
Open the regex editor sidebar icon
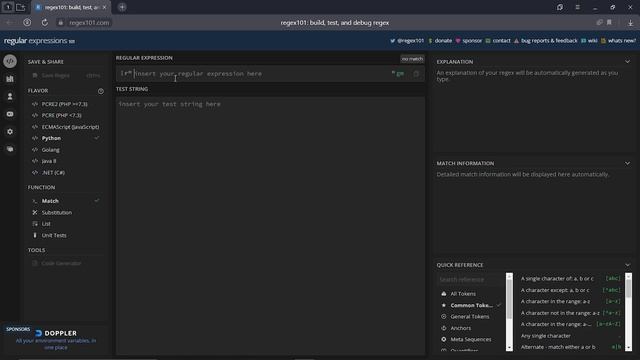pyautogui.click(x=10, y=61)
